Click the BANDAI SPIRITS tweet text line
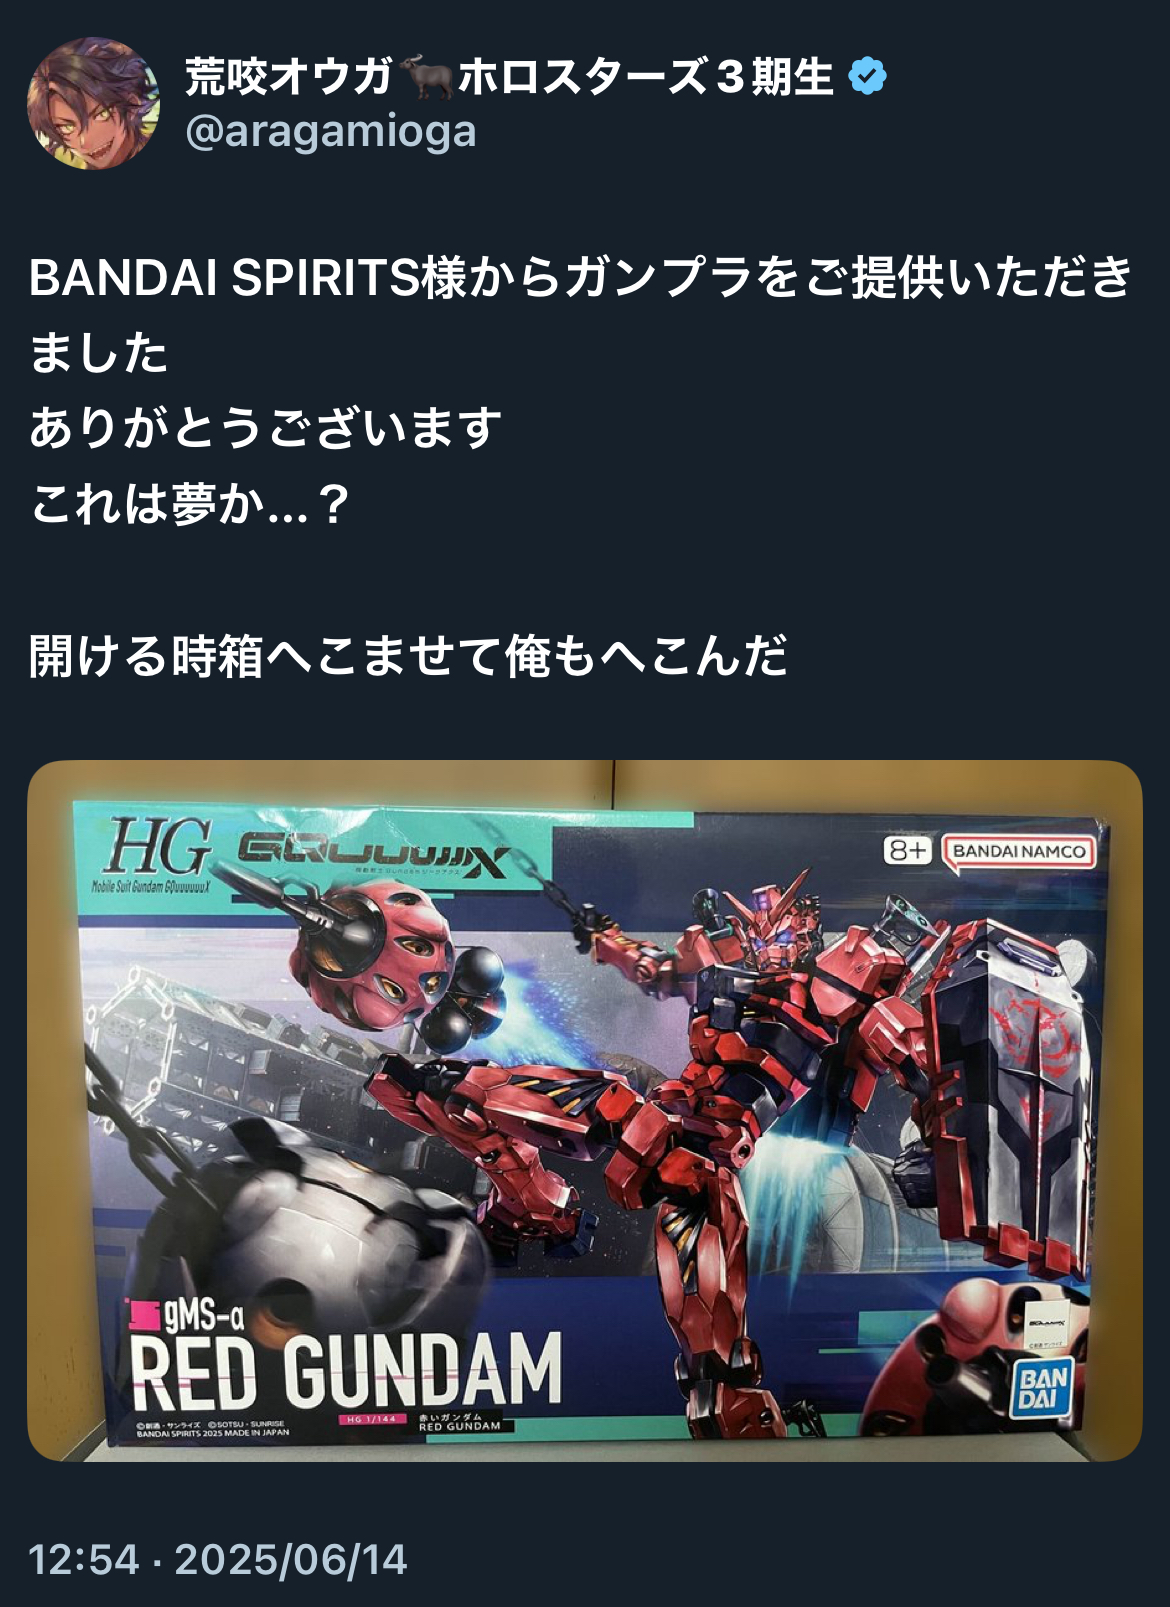This screenshot has width=1170, height=1607. click(x=581, y=277)
